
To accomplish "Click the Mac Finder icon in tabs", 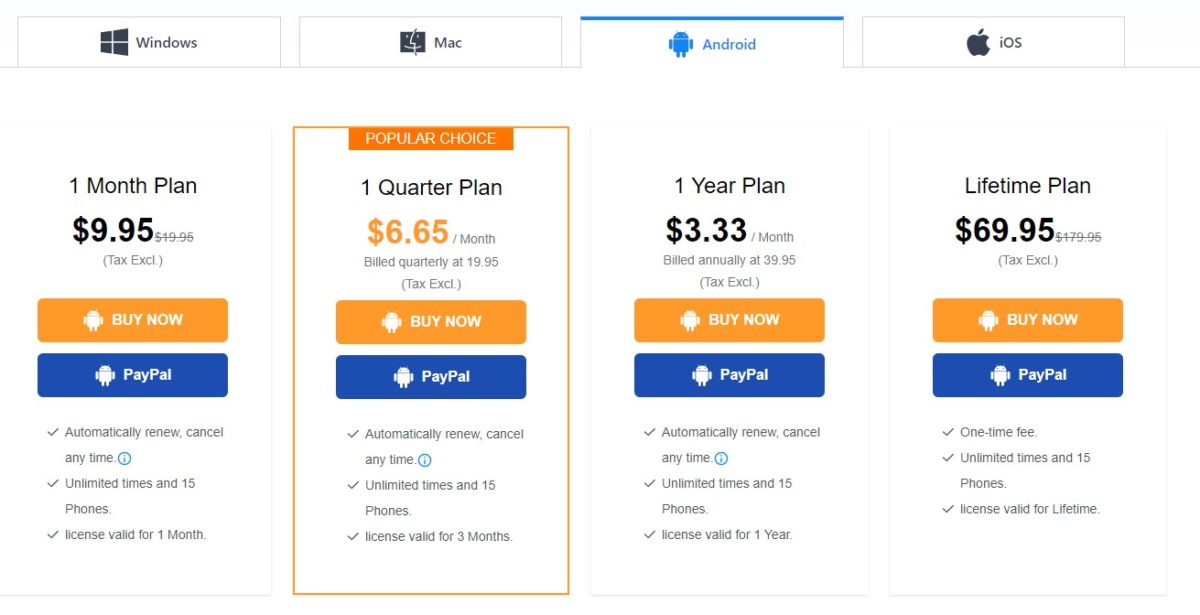I will pyautogui.click(x=413, y=43).
